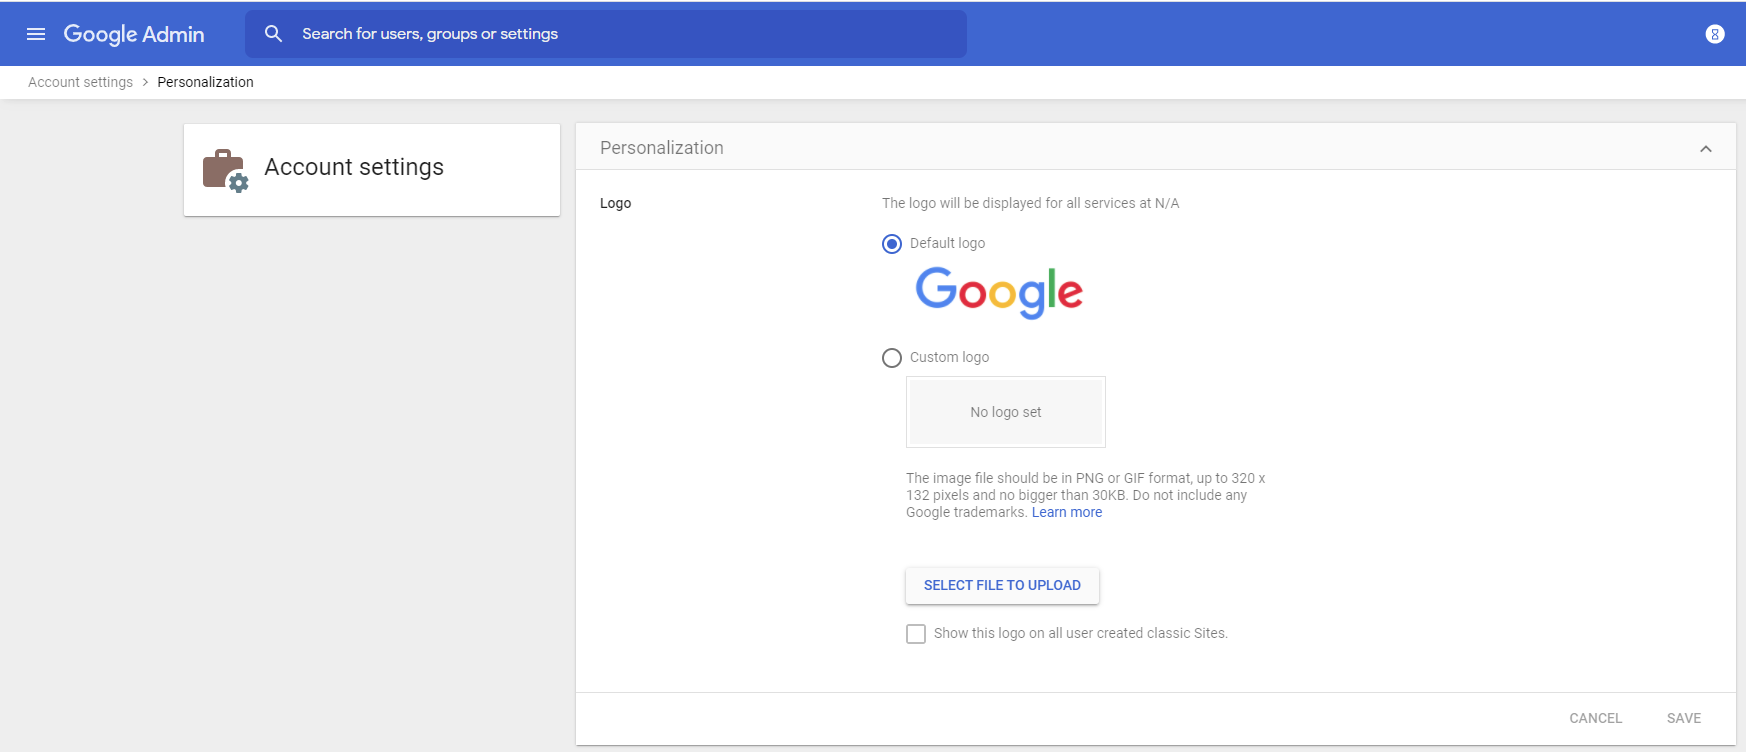
Task: Select the Default logo radio button
Action: 892,244
